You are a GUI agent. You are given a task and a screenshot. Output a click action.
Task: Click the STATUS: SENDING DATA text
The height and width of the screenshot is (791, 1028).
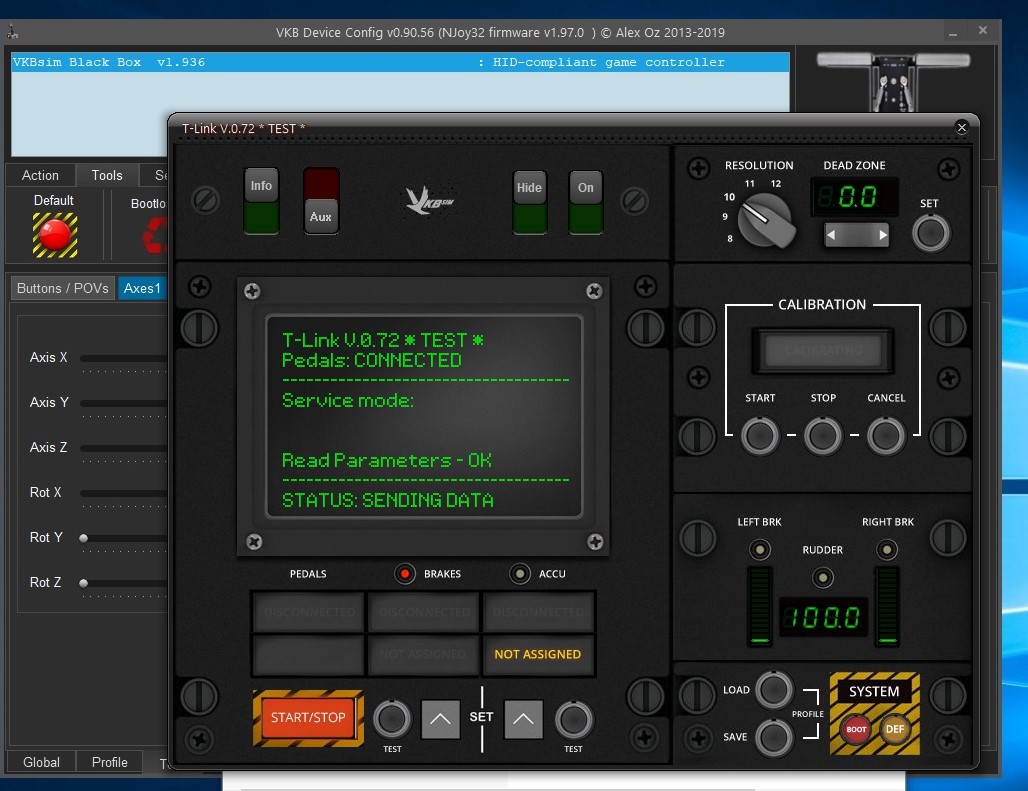387,501
